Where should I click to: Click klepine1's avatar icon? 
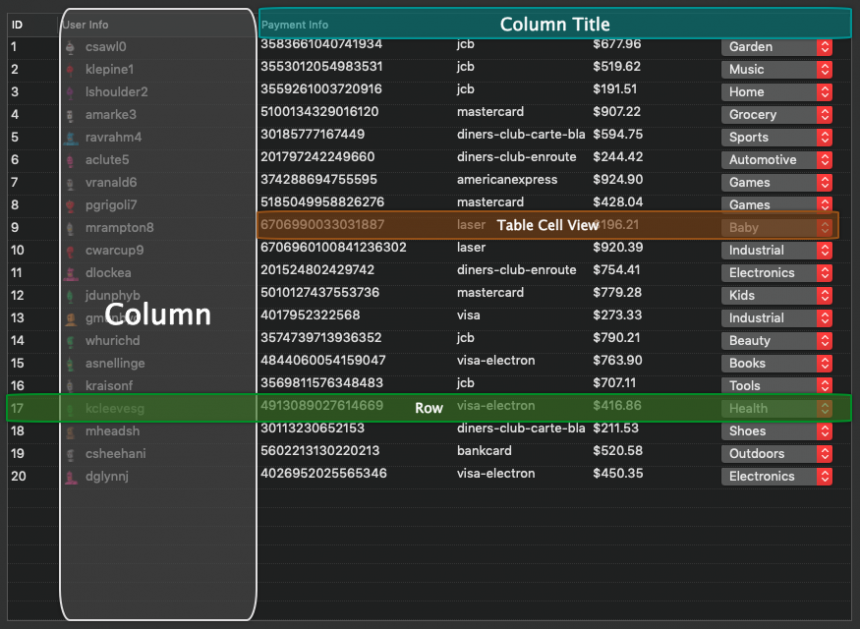coord(69,70)
